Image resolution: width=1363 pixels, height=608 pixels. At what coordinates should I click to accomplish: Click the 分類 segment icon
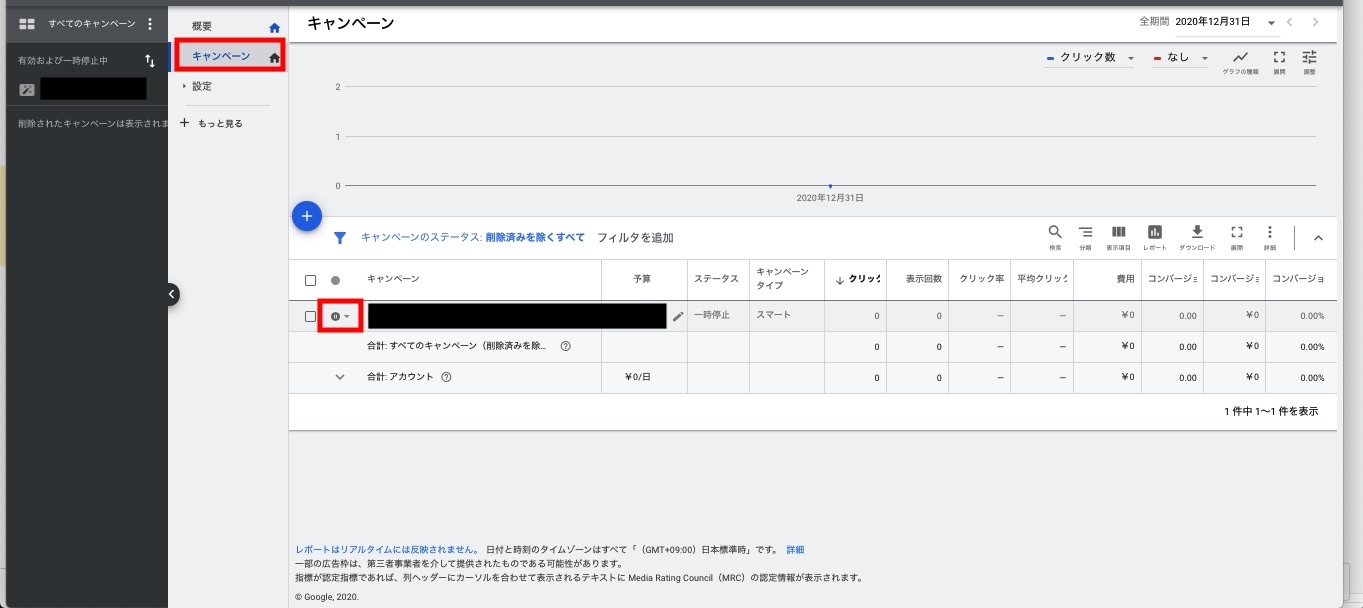1085,234
